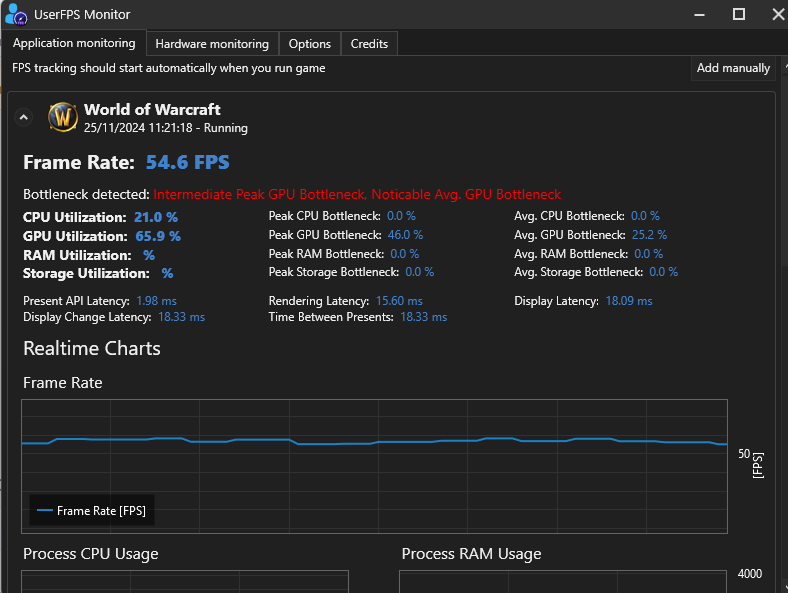This screenshot has width=788, height=593.
Task: Close the UserFPS Monitor window
Action: pos(778,14)
